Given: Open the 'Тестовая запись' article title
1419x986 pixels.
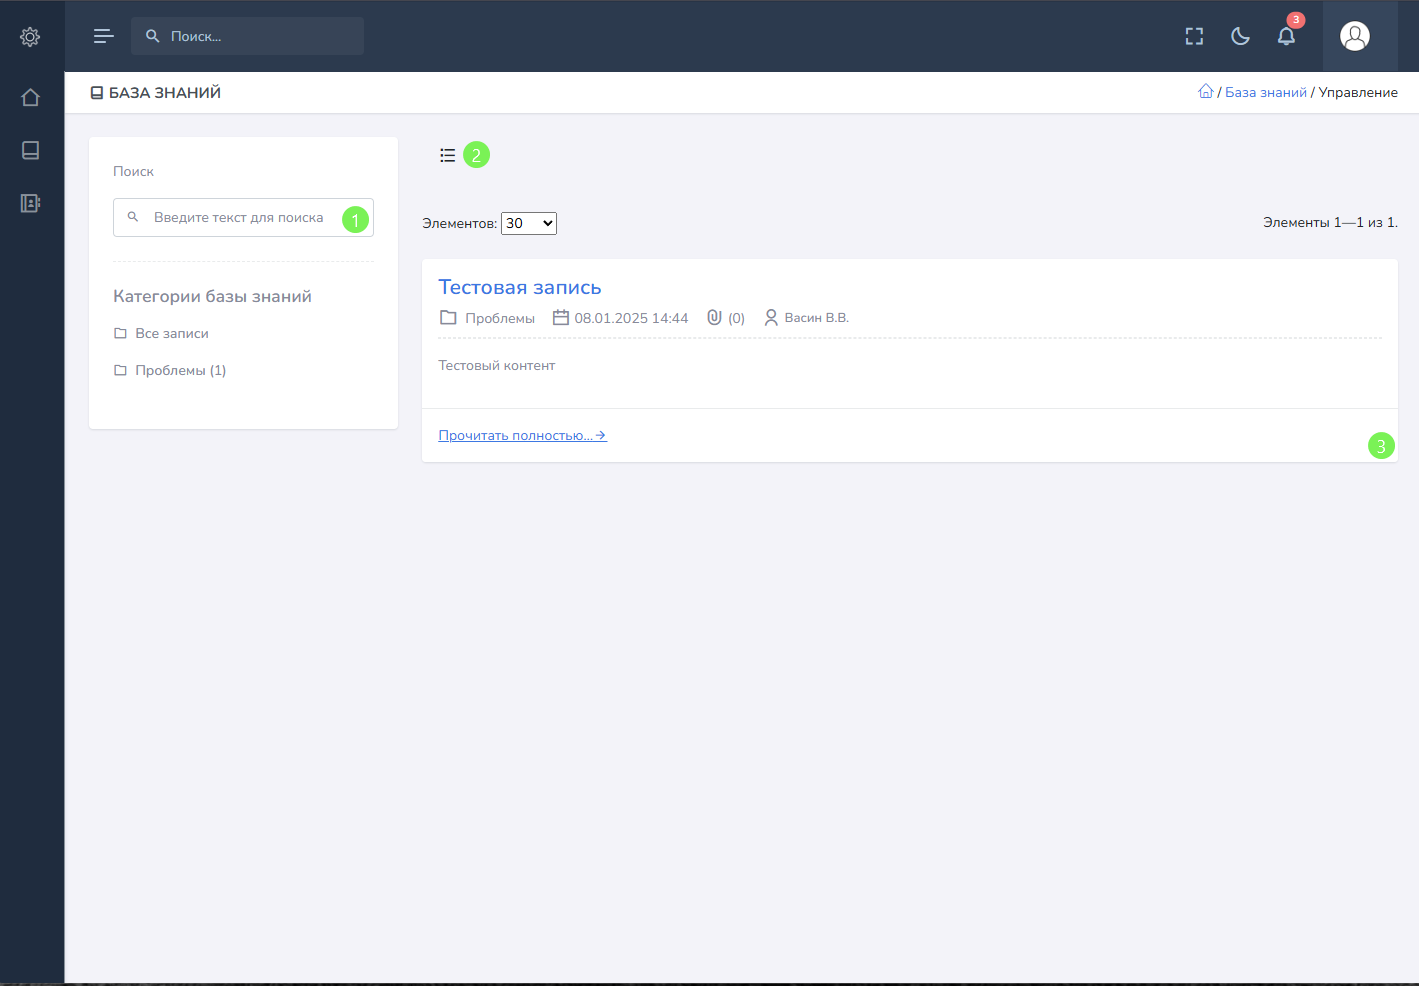Looking at the screenshot, I should coord(519,287).
